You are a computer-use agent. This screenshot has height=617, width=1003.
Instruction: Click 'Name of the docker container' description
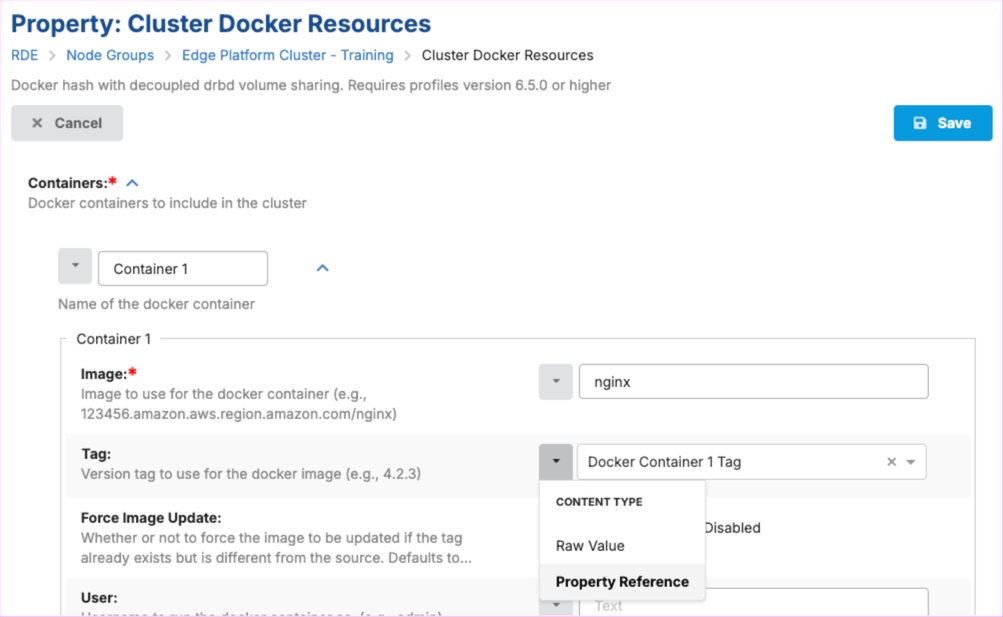(x=157, y=304)
